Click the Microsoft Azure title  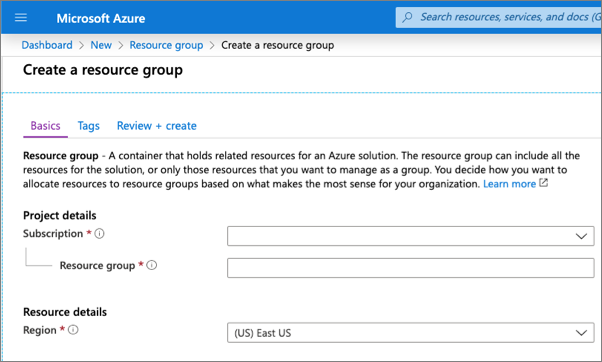coord(101,18)
